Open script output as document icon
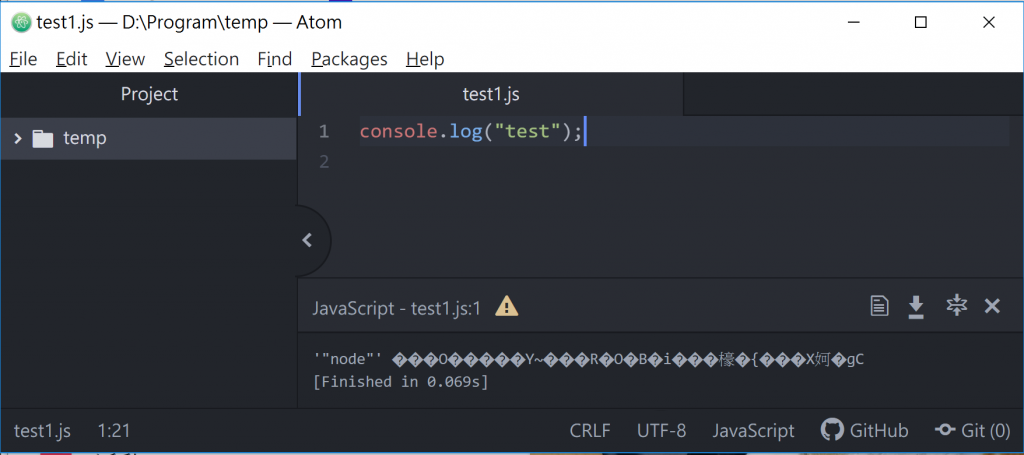The height and width of the screenshot is (455, 1024). click(x=880, y=306)
